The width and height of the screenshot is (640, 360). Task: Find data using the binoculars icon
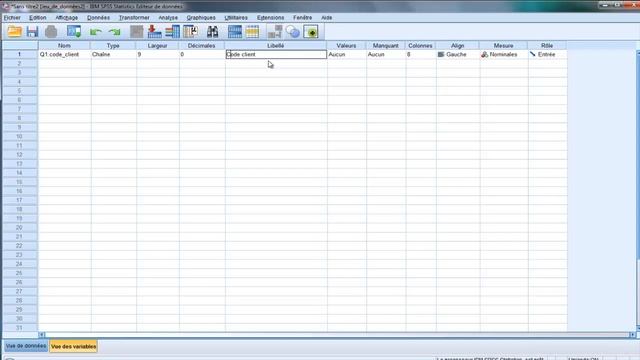point(213,31)
